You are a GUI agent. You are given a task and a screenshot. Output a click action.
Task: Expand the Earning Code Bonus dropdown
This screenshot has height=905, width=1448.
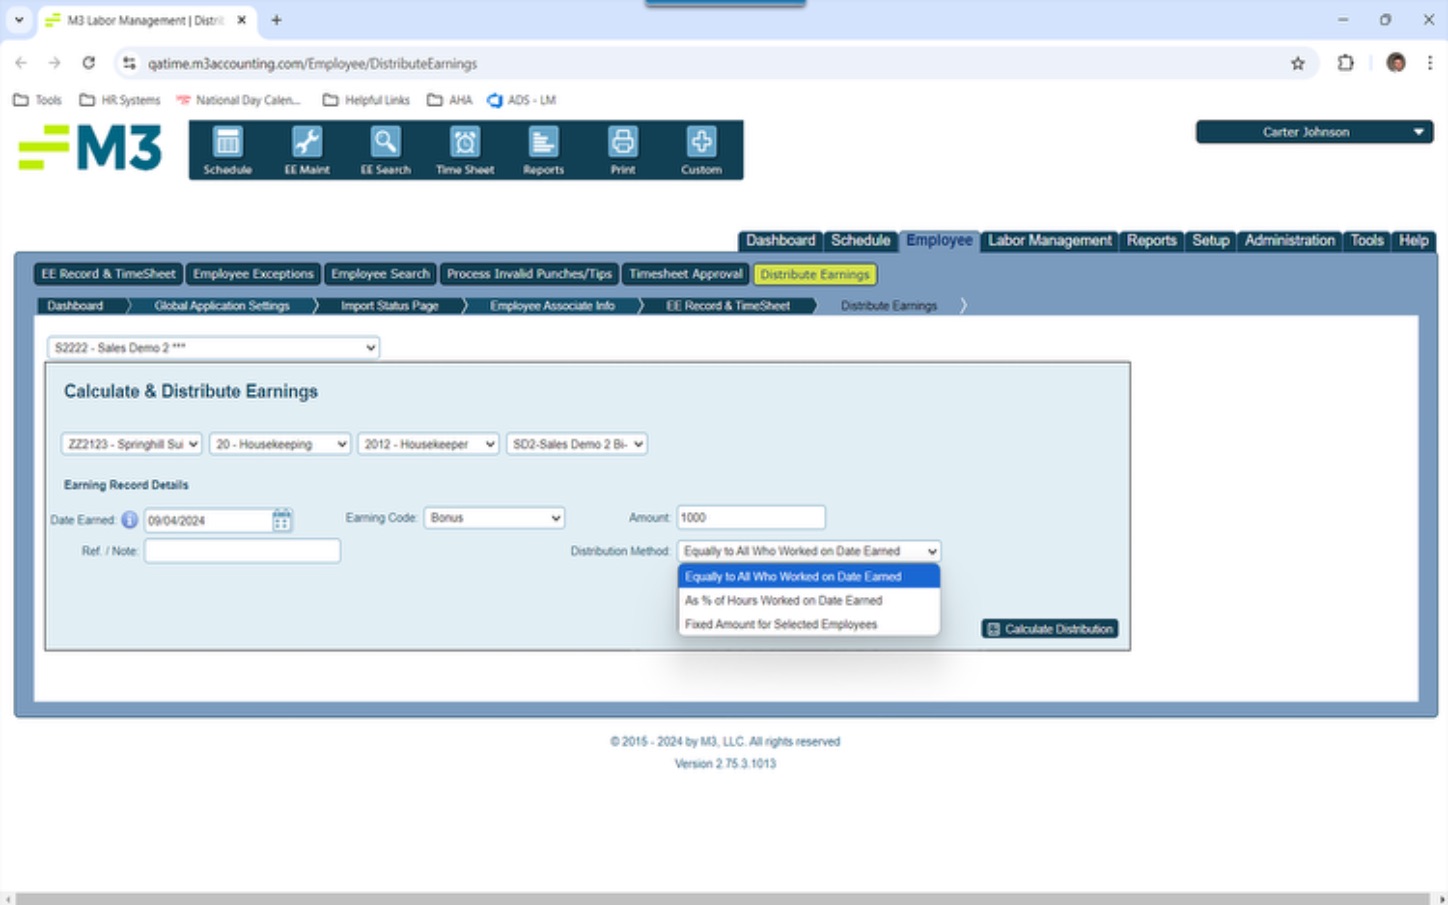tap(495, 518)
